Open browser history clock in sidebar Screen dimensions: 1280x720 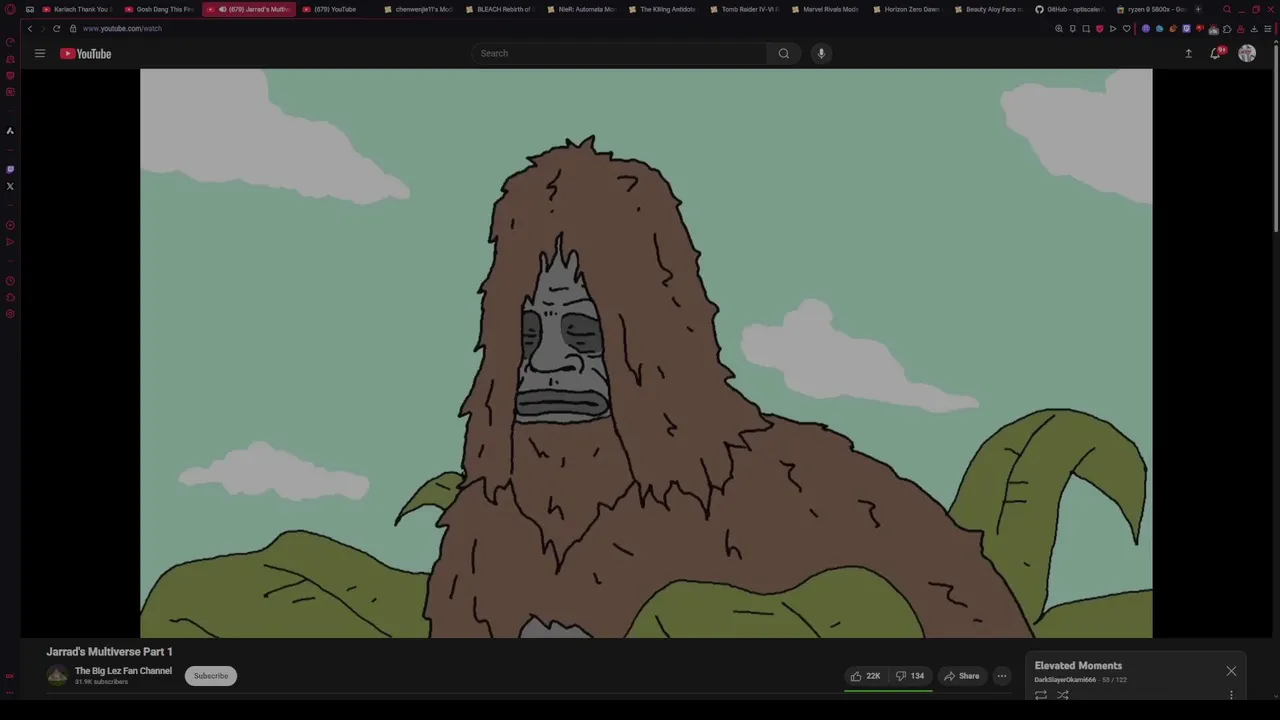(10, 281)
